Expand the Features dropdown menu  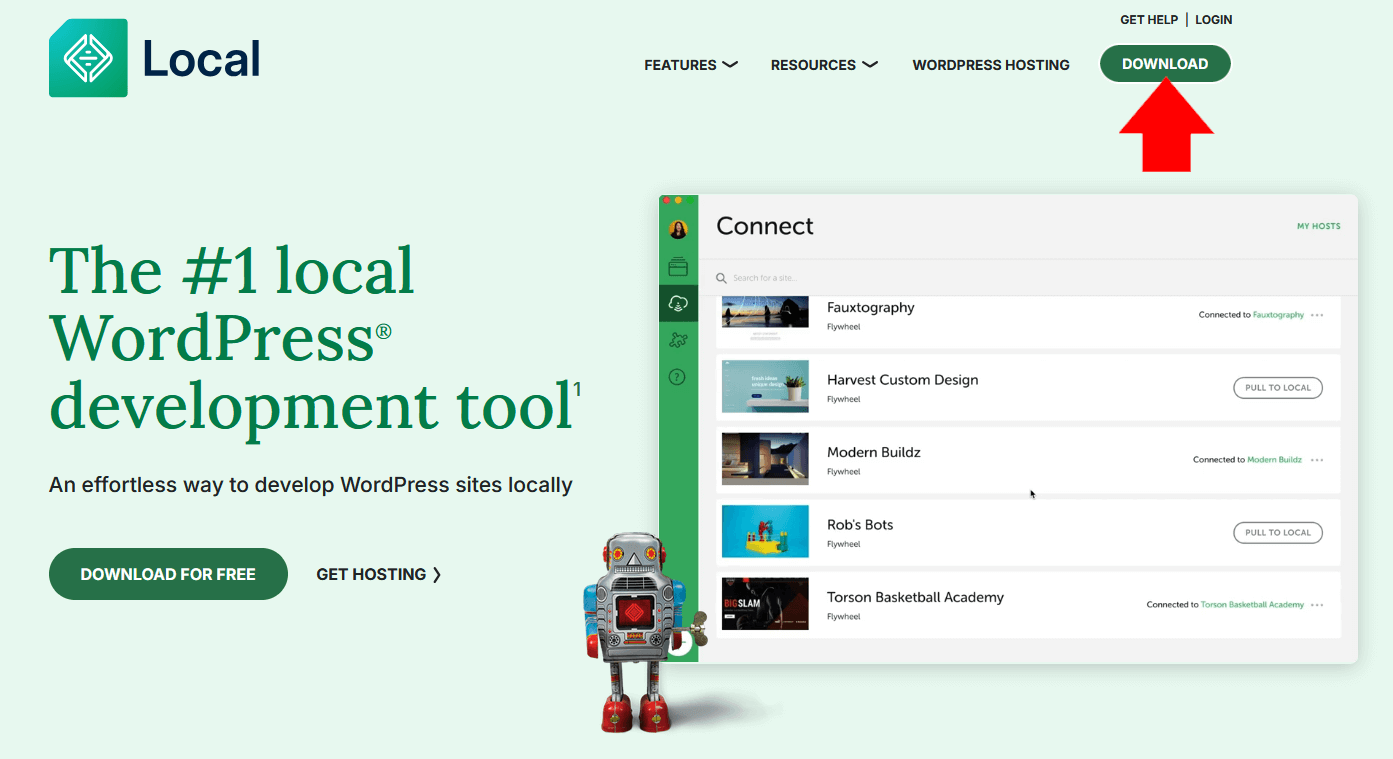pos(690,65)
